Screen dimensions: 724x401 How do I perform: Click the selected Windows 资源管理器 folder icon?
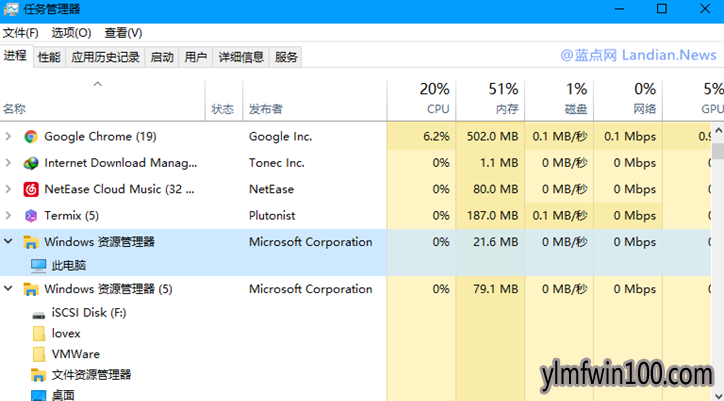(x=31, y=242)
